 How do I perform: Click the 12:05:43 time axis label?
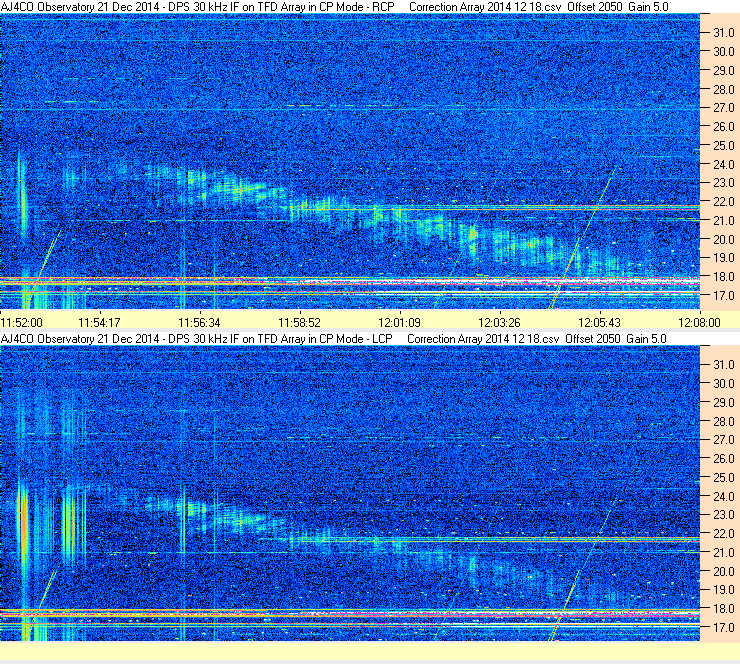tap(599, 323)
